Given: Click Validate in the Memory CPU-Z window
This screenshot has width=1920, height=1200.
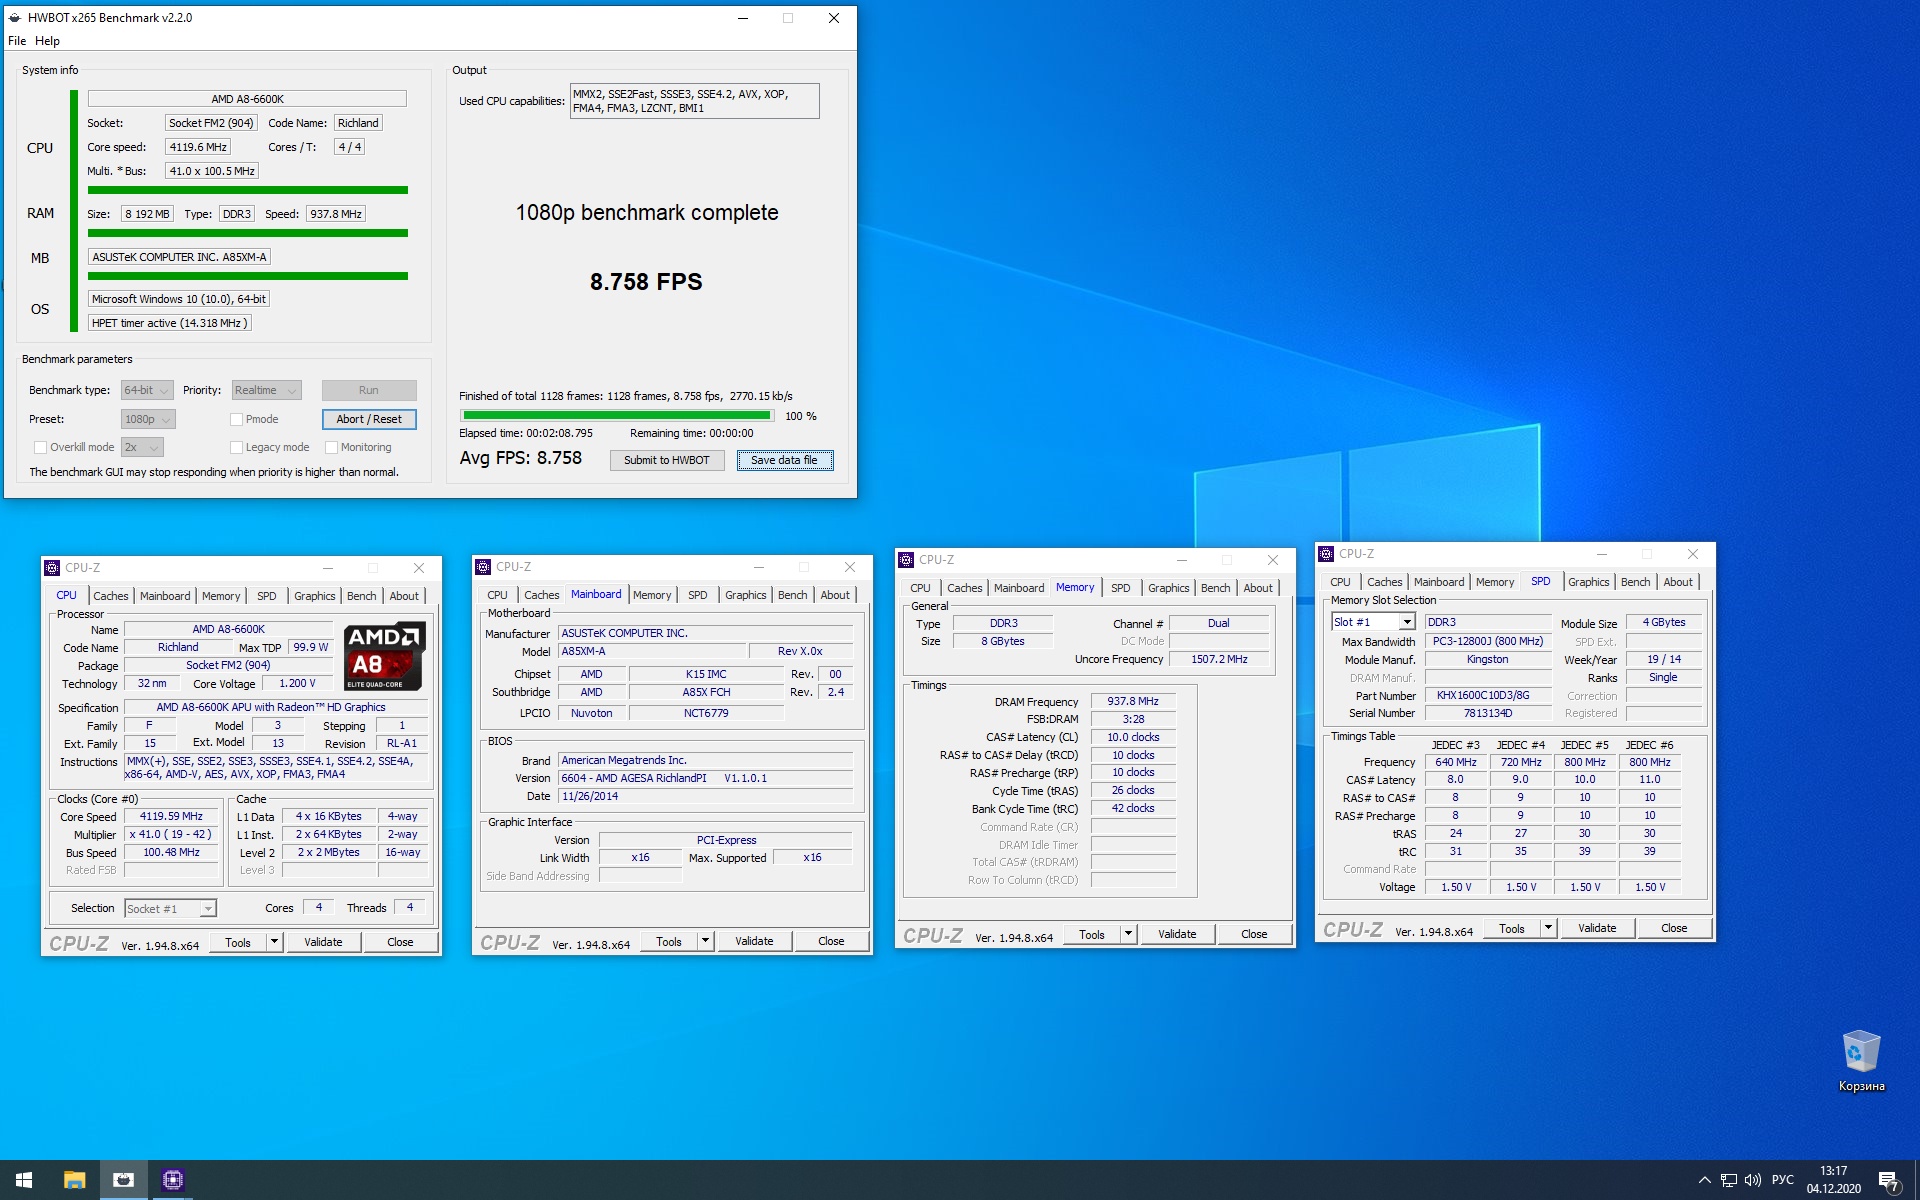Looking at the screenshot, I should [x=1177, y=934].
